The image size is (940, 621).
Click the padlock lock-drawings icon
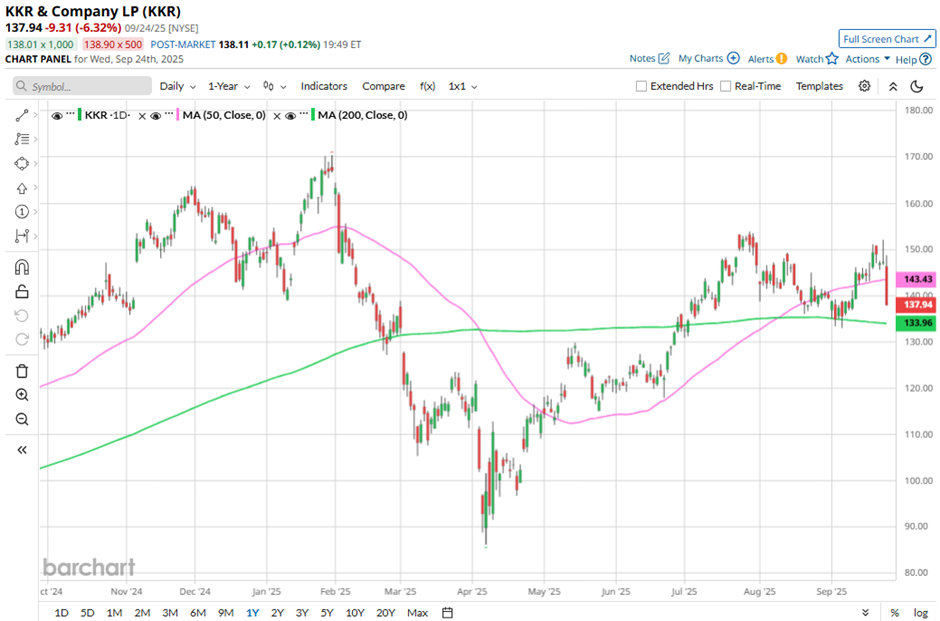(22, 292)
